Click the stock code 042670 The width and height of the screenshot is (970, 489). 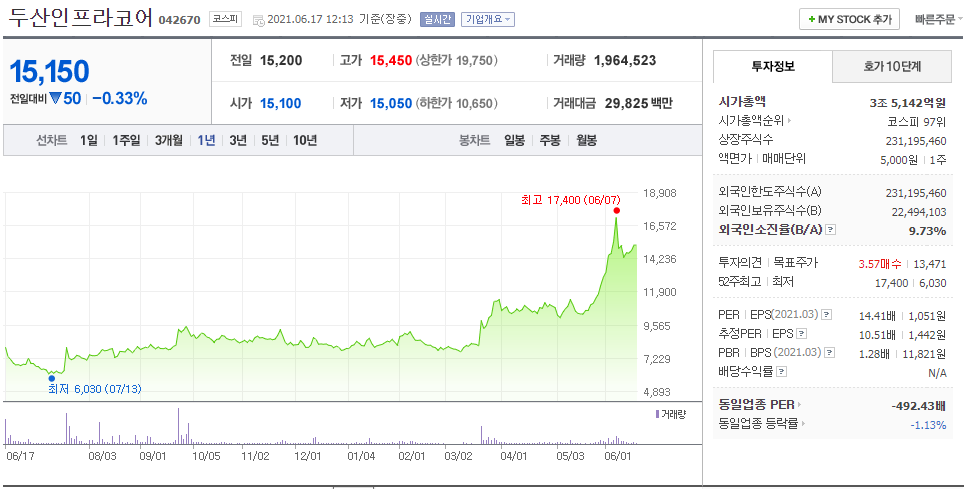(x=179, y=20)
